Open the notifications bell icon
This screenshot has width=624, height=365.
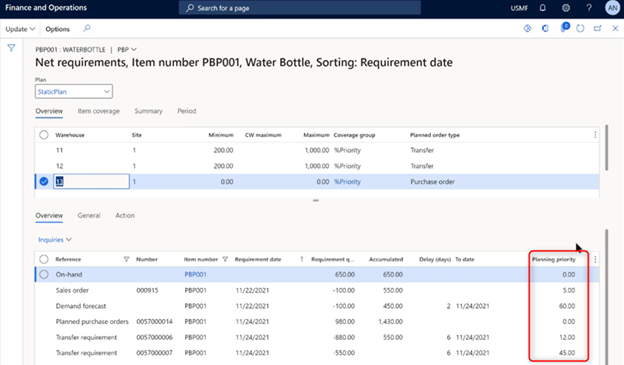542,8
